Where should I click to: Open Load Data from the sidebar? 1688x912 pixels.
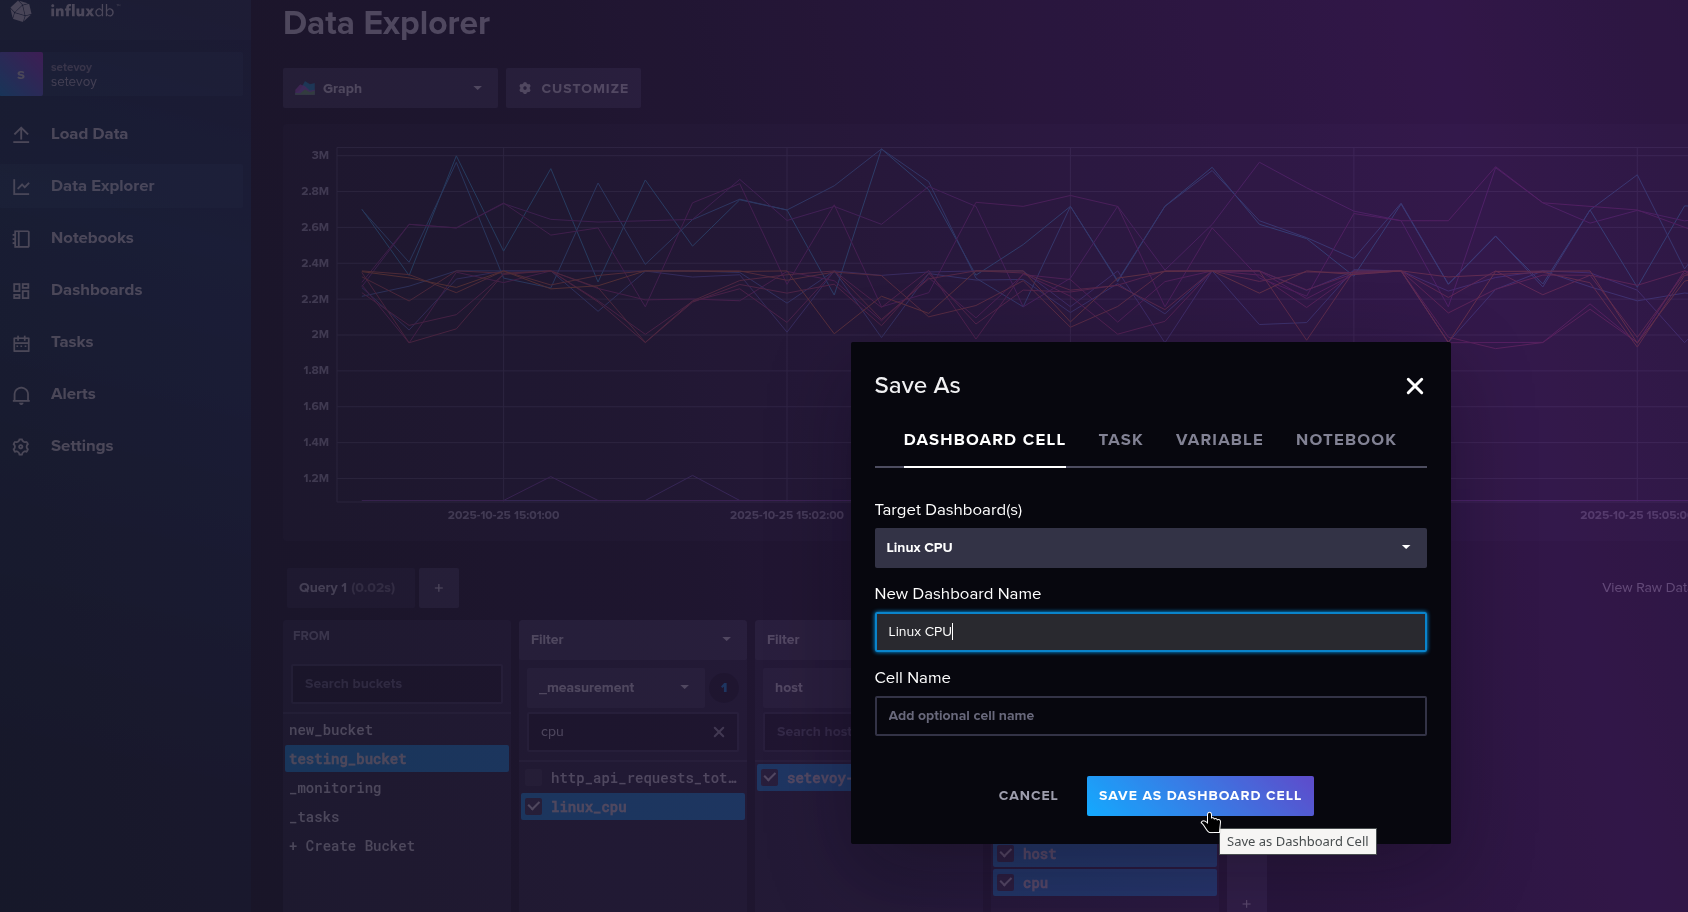pos(88,134)
